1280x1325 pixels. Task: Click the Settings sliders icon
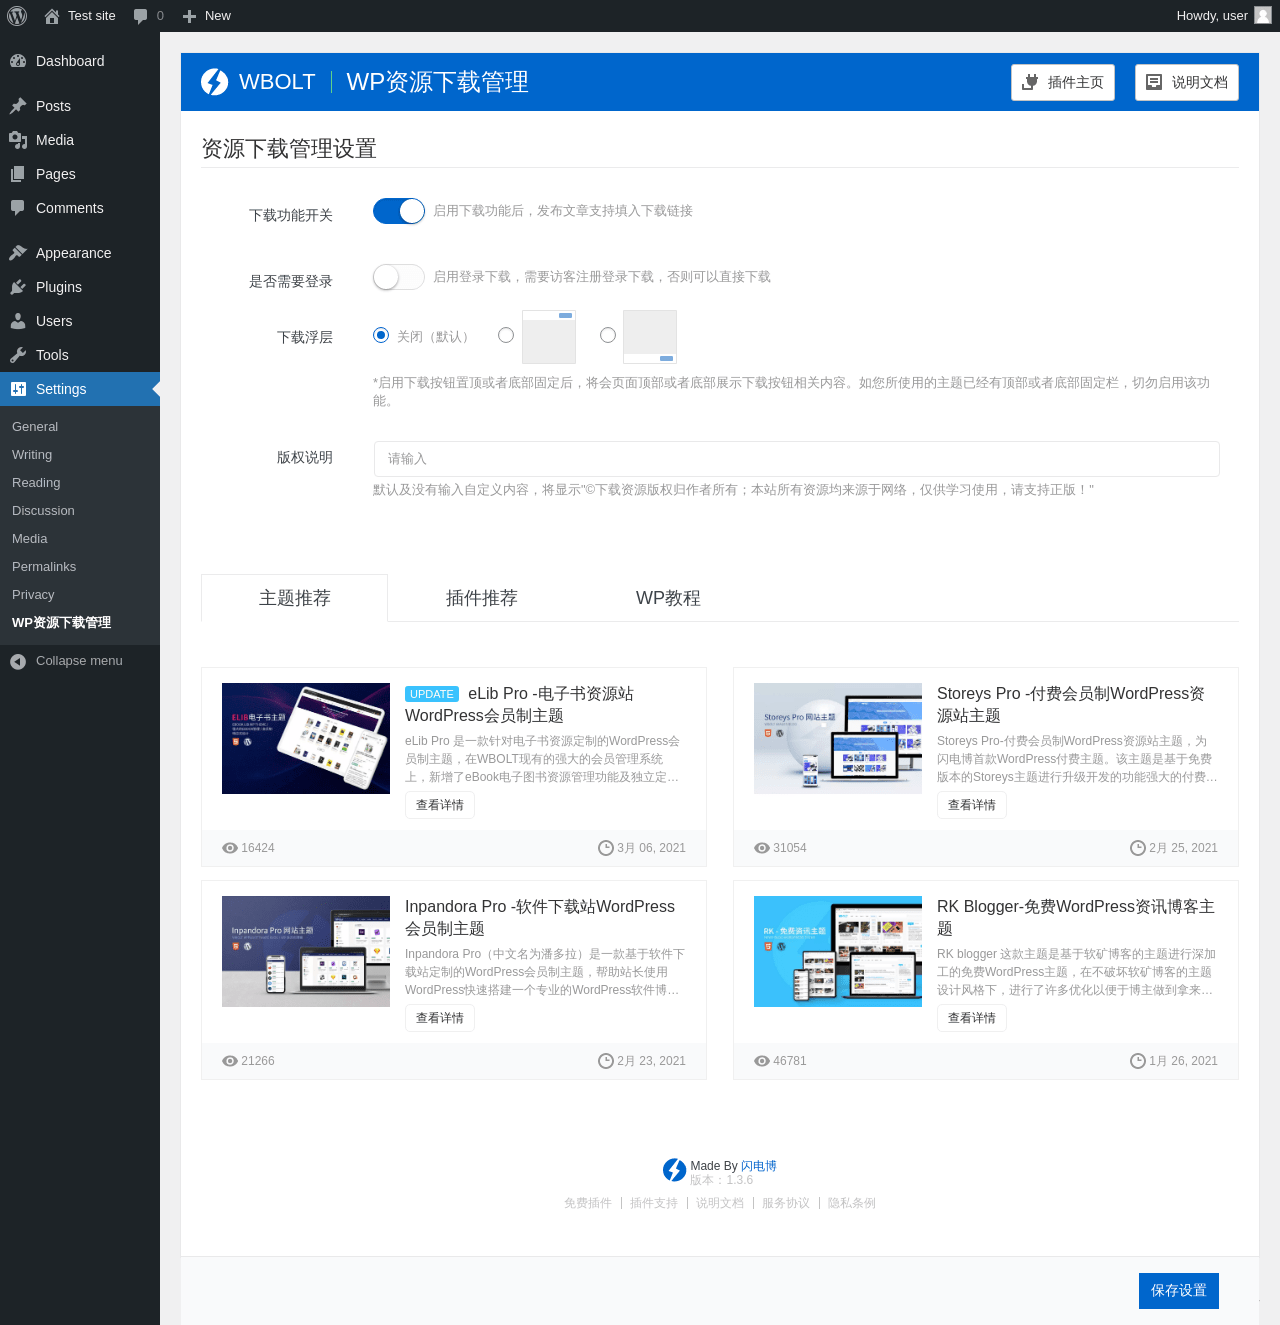(18, 389)
